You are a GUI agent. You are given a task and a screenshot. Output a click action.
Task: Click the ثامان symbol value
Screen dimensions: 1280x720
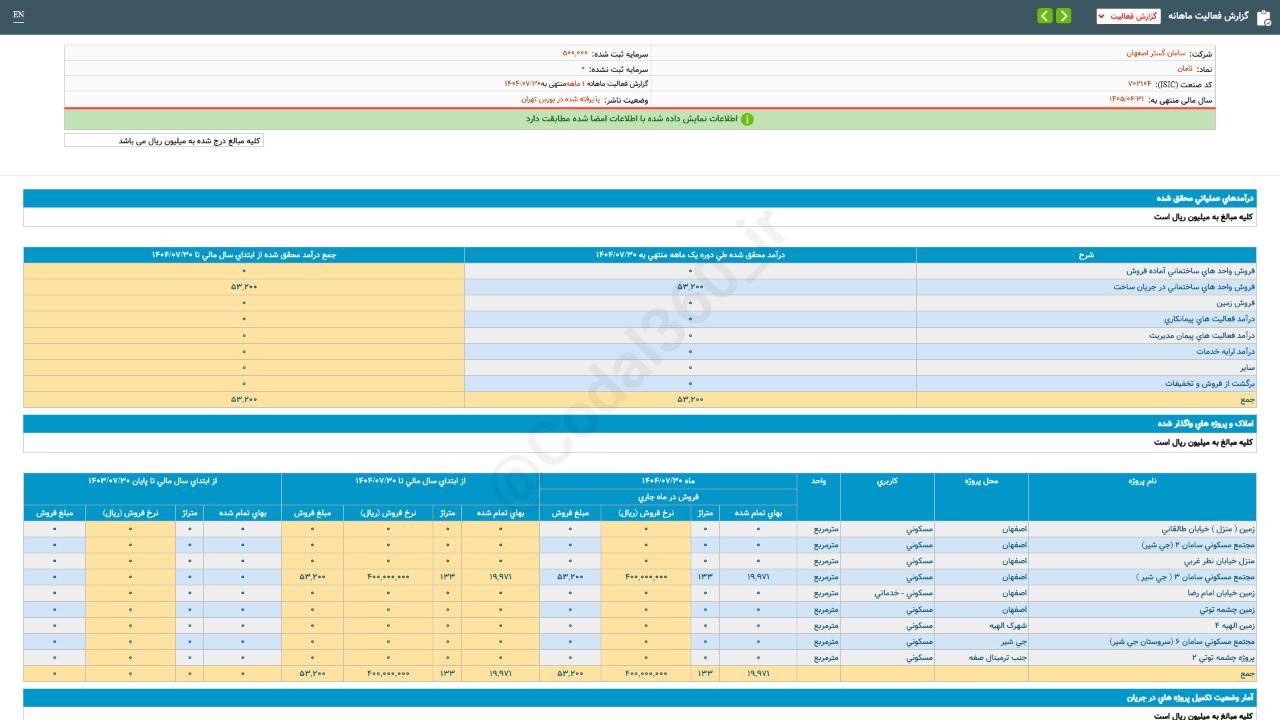tap(1183, 68)
